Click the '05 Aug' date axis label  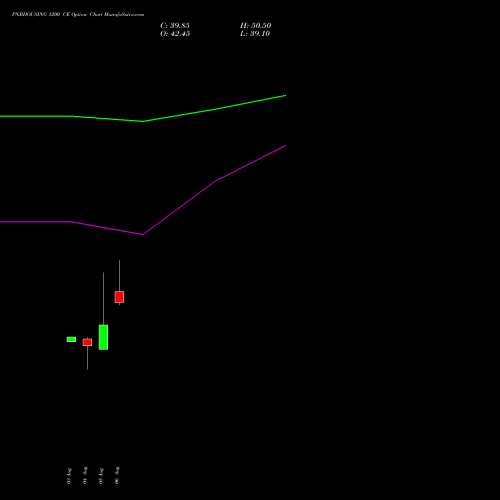click(x=101, y=476)
